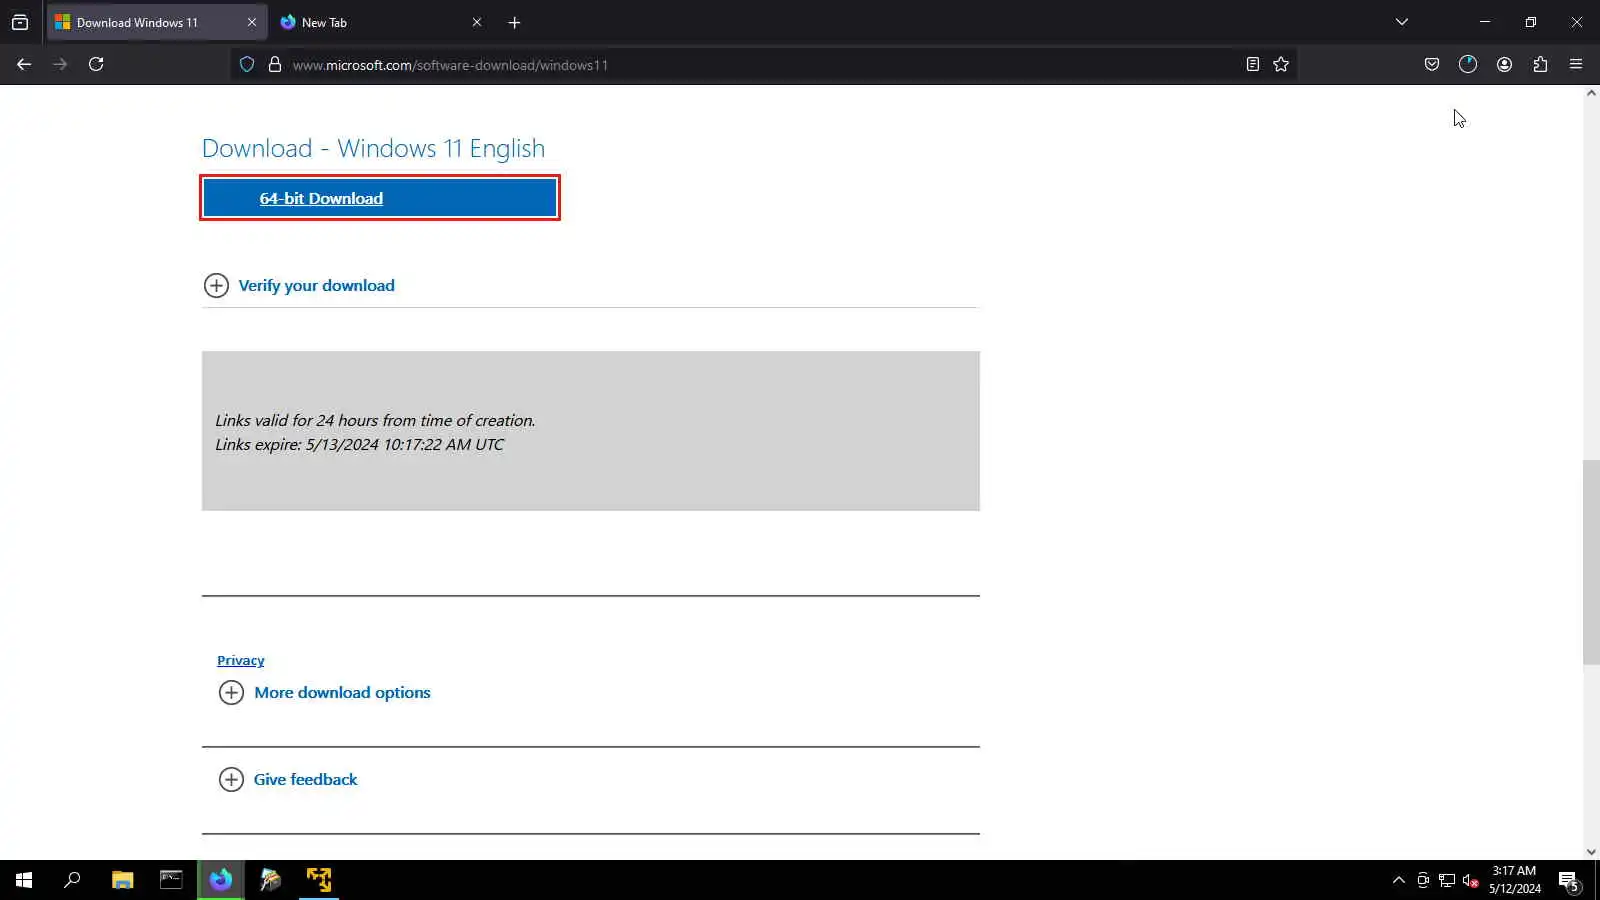Open the terminal app on the taskbar
The height and width of the screenshot is (900, 1600).
click(171, 880)
